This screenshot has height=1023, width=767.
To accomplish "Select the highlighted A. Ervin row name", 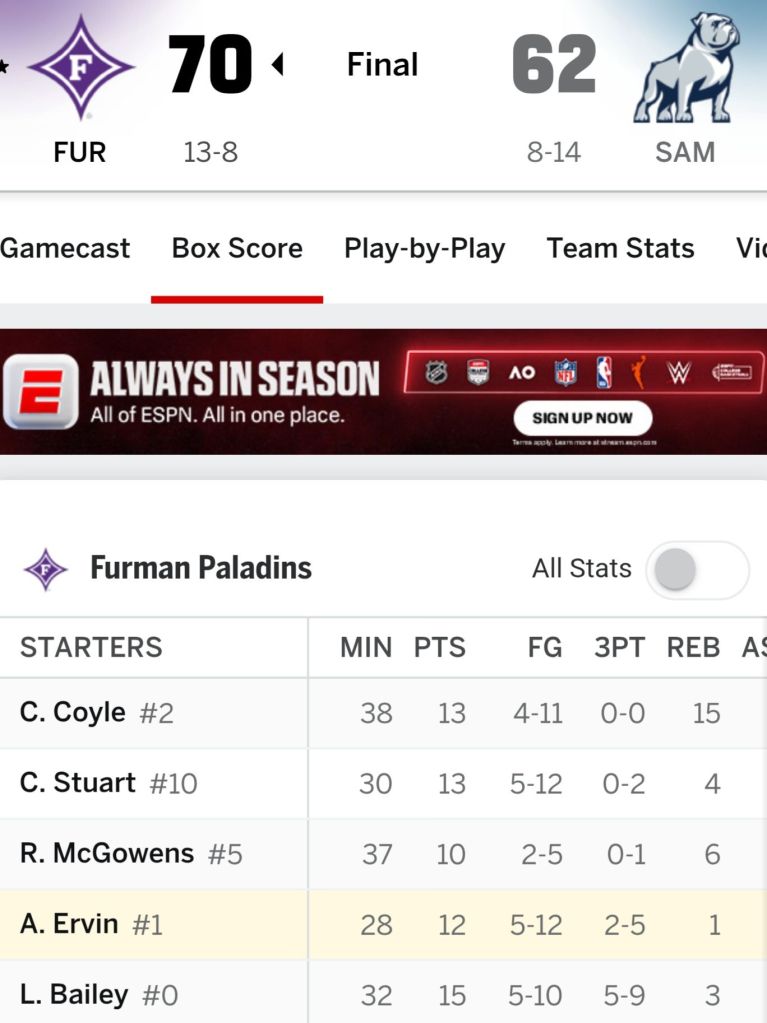I will 69,923.
